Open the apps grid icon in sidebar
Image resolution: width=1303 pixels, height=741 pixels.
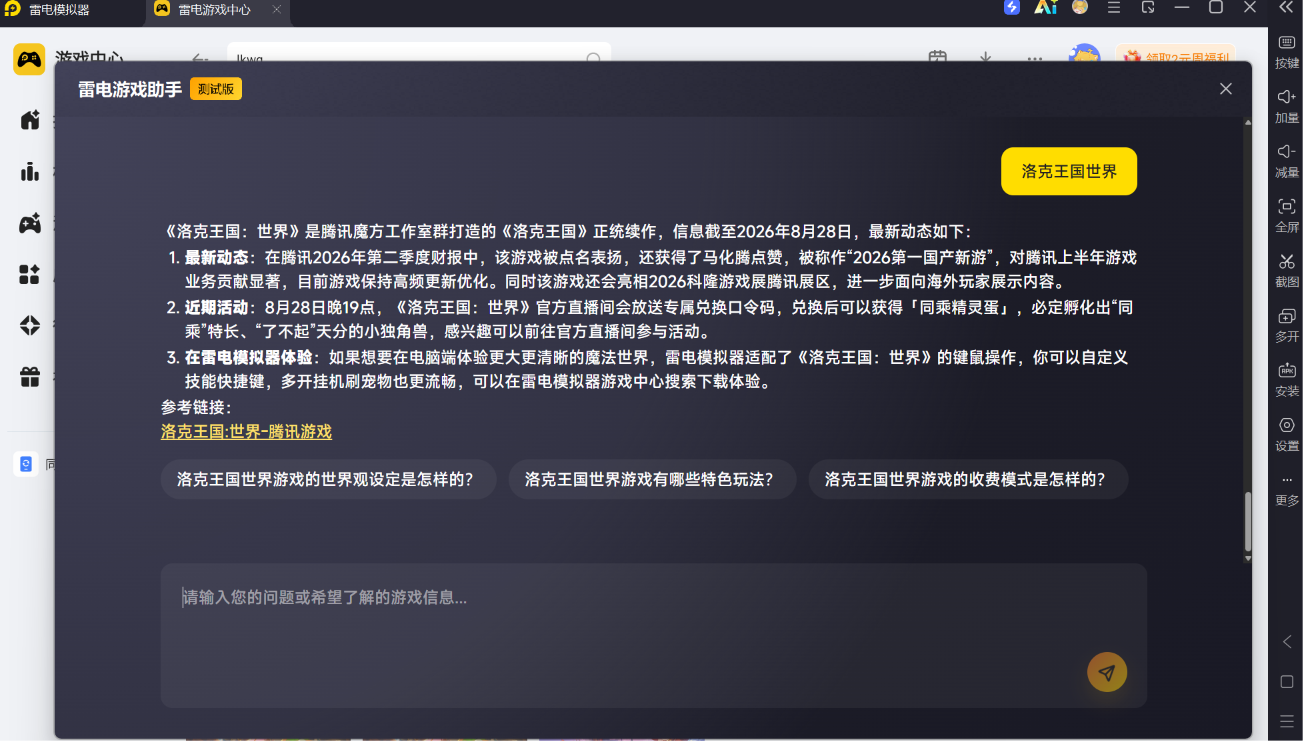click(x=30, y=274)
